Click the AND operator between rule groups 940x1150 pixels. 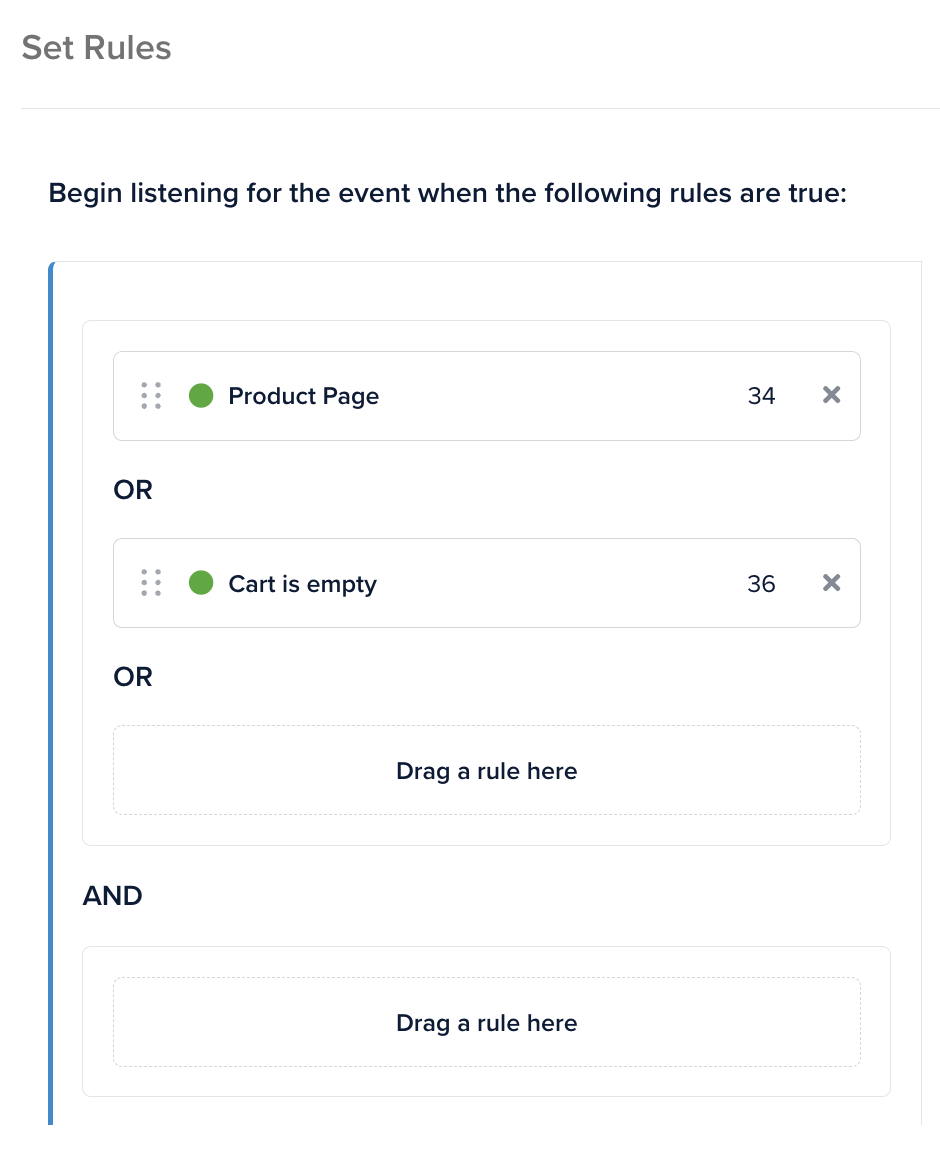coord(112,896)
